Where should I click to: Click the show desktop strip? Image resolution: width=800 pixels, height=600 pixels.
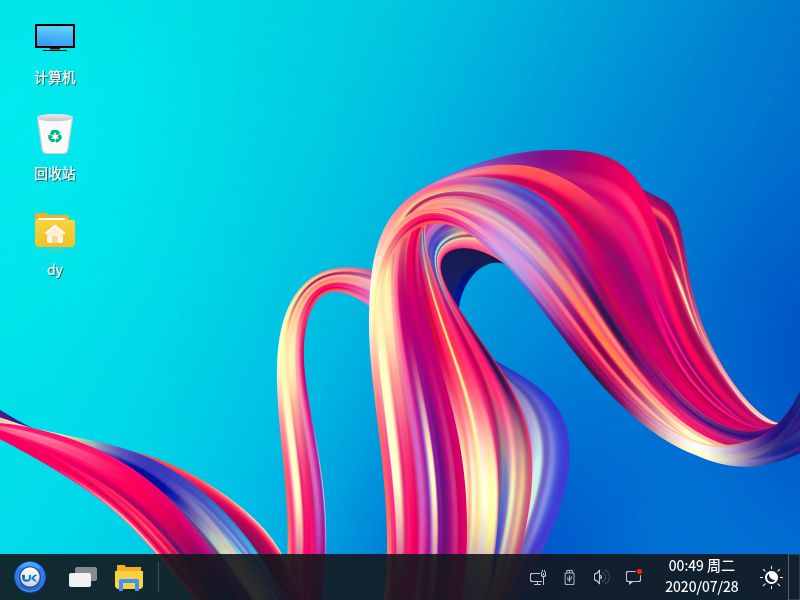pos(794,577)
